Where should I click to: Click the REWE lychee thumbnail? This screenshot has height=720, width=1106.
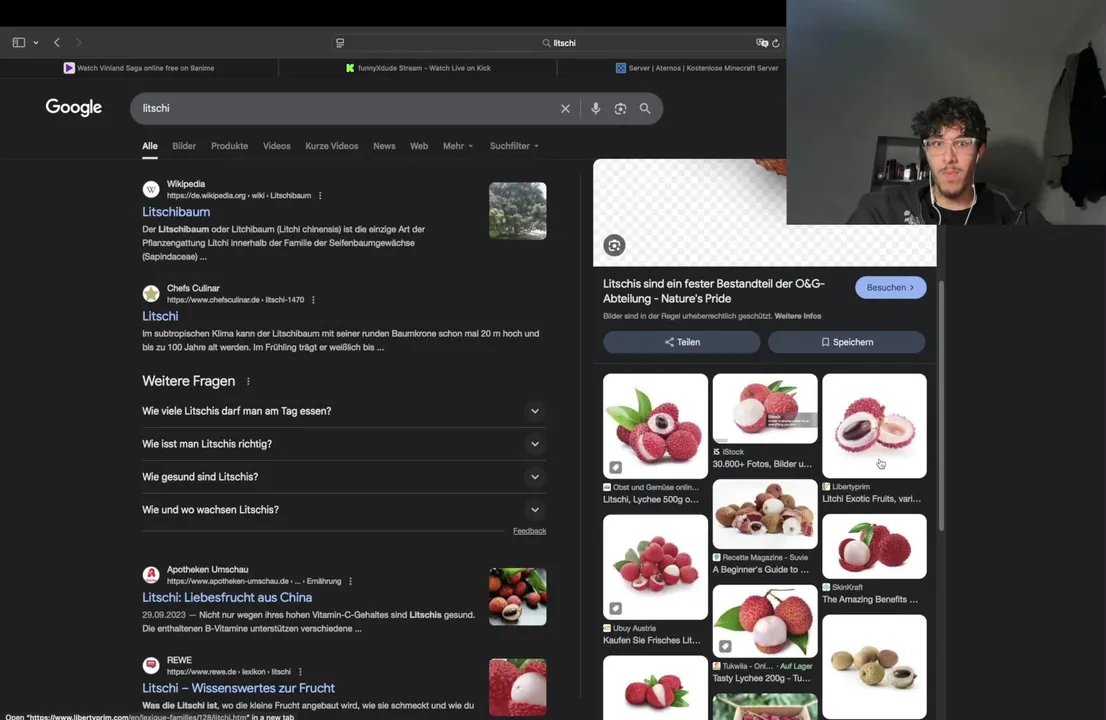(517, 687)
